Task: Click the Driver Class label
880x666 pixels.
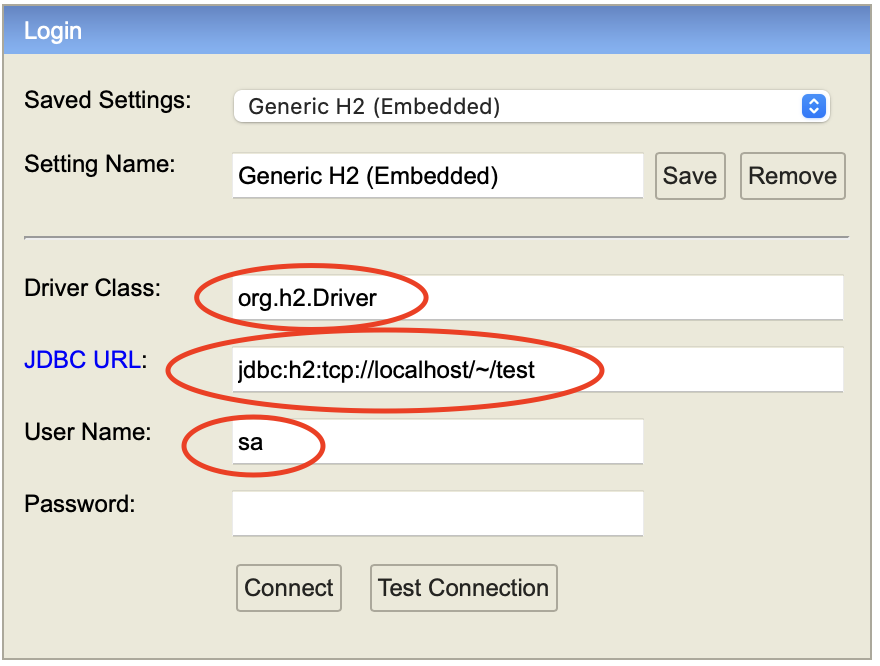Action: [x=93, y=288]
